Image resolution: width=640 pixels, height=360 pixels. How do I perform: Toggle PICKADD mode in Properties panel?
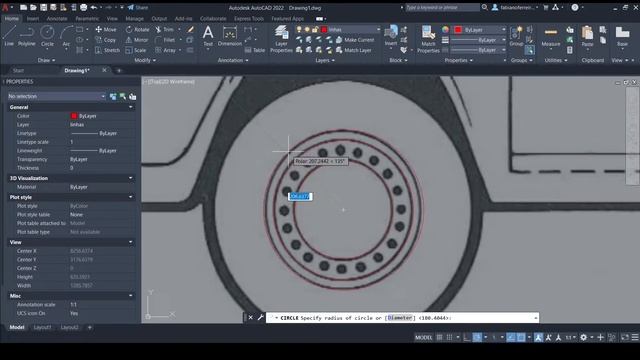coord(113,96)
